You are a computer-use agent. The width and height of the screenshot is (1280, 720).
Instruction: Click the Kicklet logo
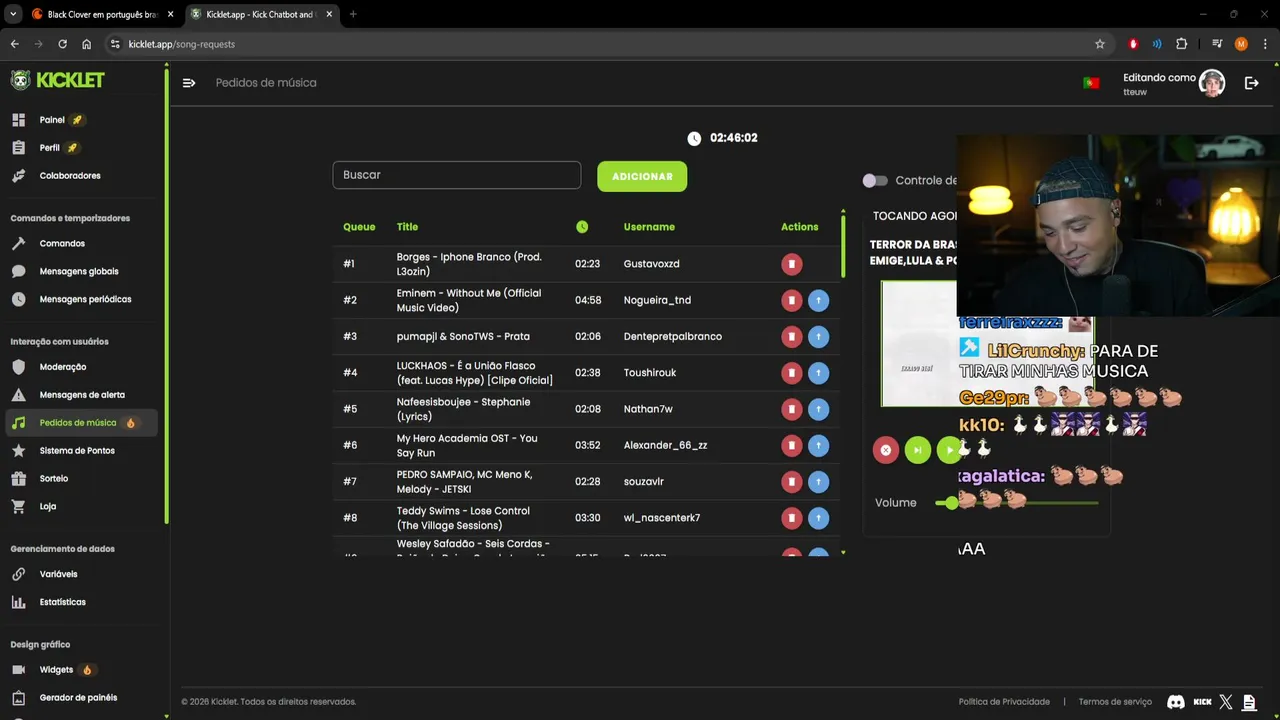coord(57,80)
